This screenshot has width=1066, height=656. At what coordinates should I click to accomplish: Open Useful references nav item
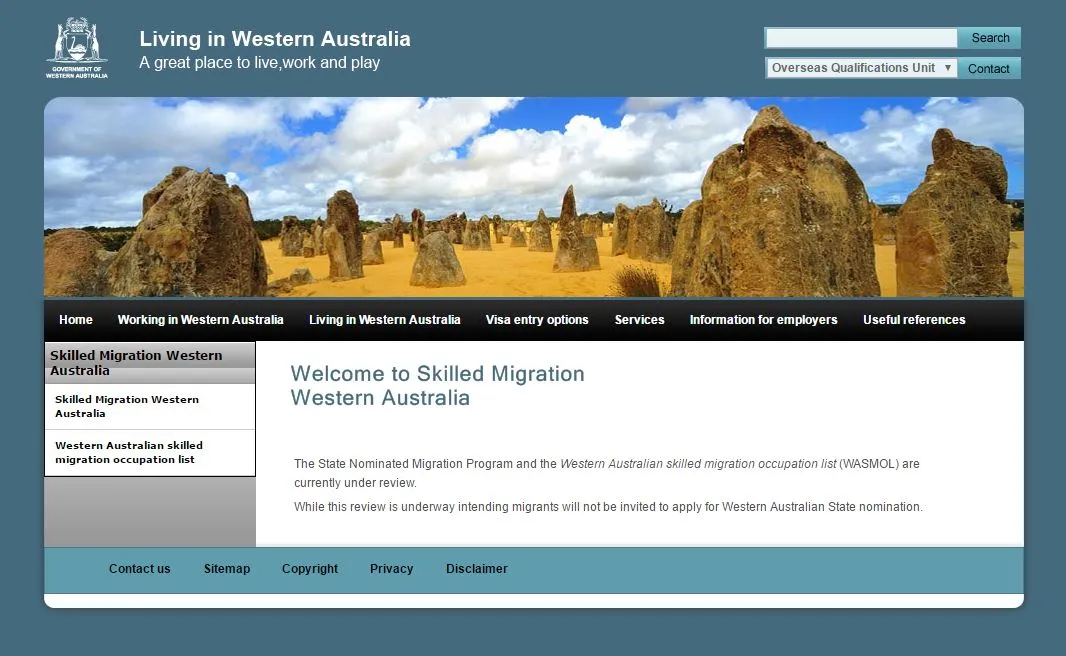click(x=914, y=320)
